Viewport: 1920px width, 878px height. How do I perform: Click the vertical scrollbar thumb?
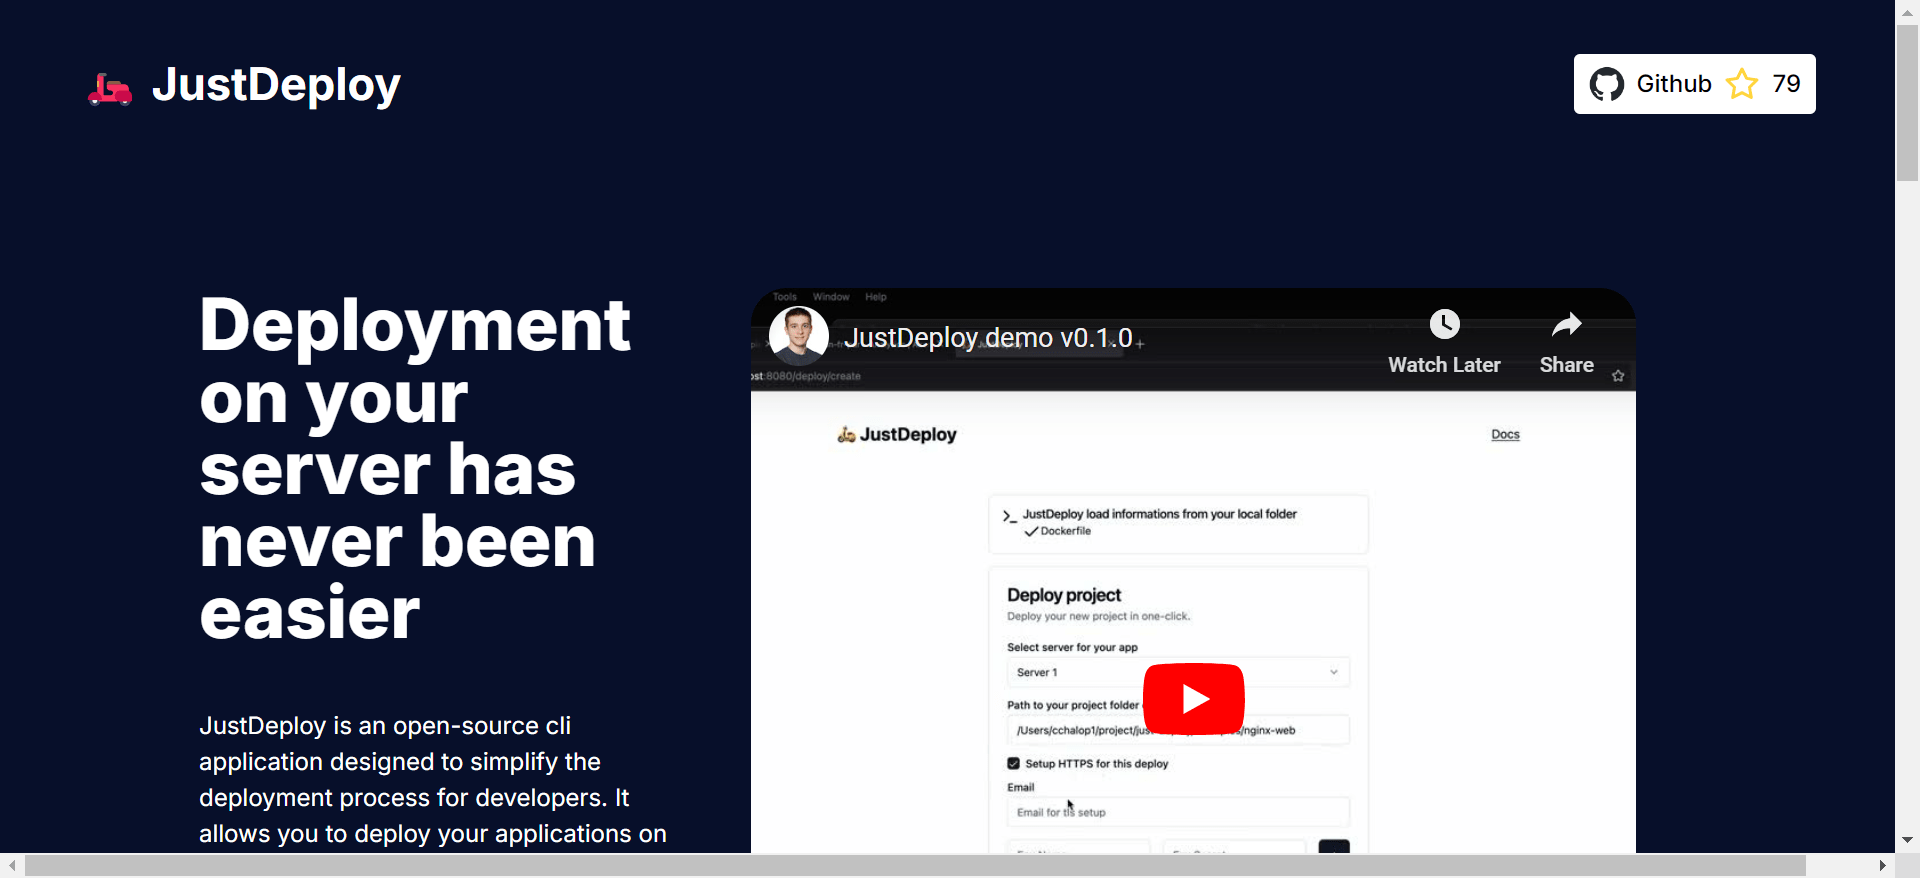[x=1907, y=103]
